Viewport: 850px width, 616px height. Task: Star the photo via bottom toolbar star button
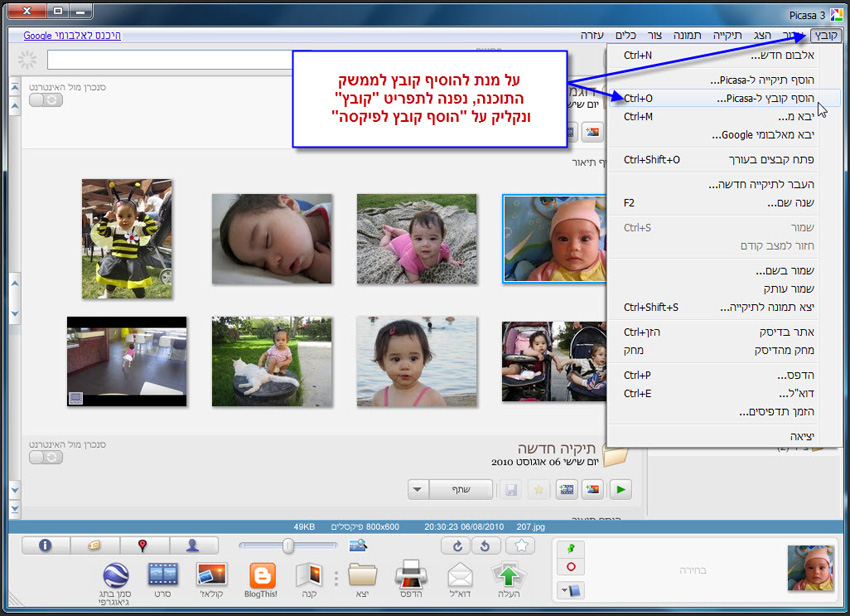pos(520,546)
